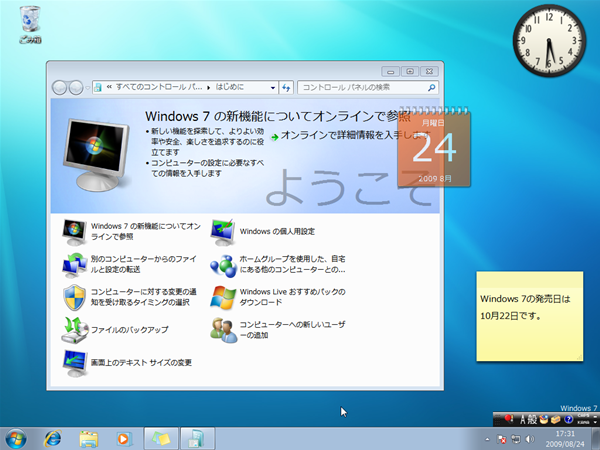The height and width of the screenshot is (450, 600).
Task: Click Windows Live おすすめパックのダウンロード label
Action: 292,297
